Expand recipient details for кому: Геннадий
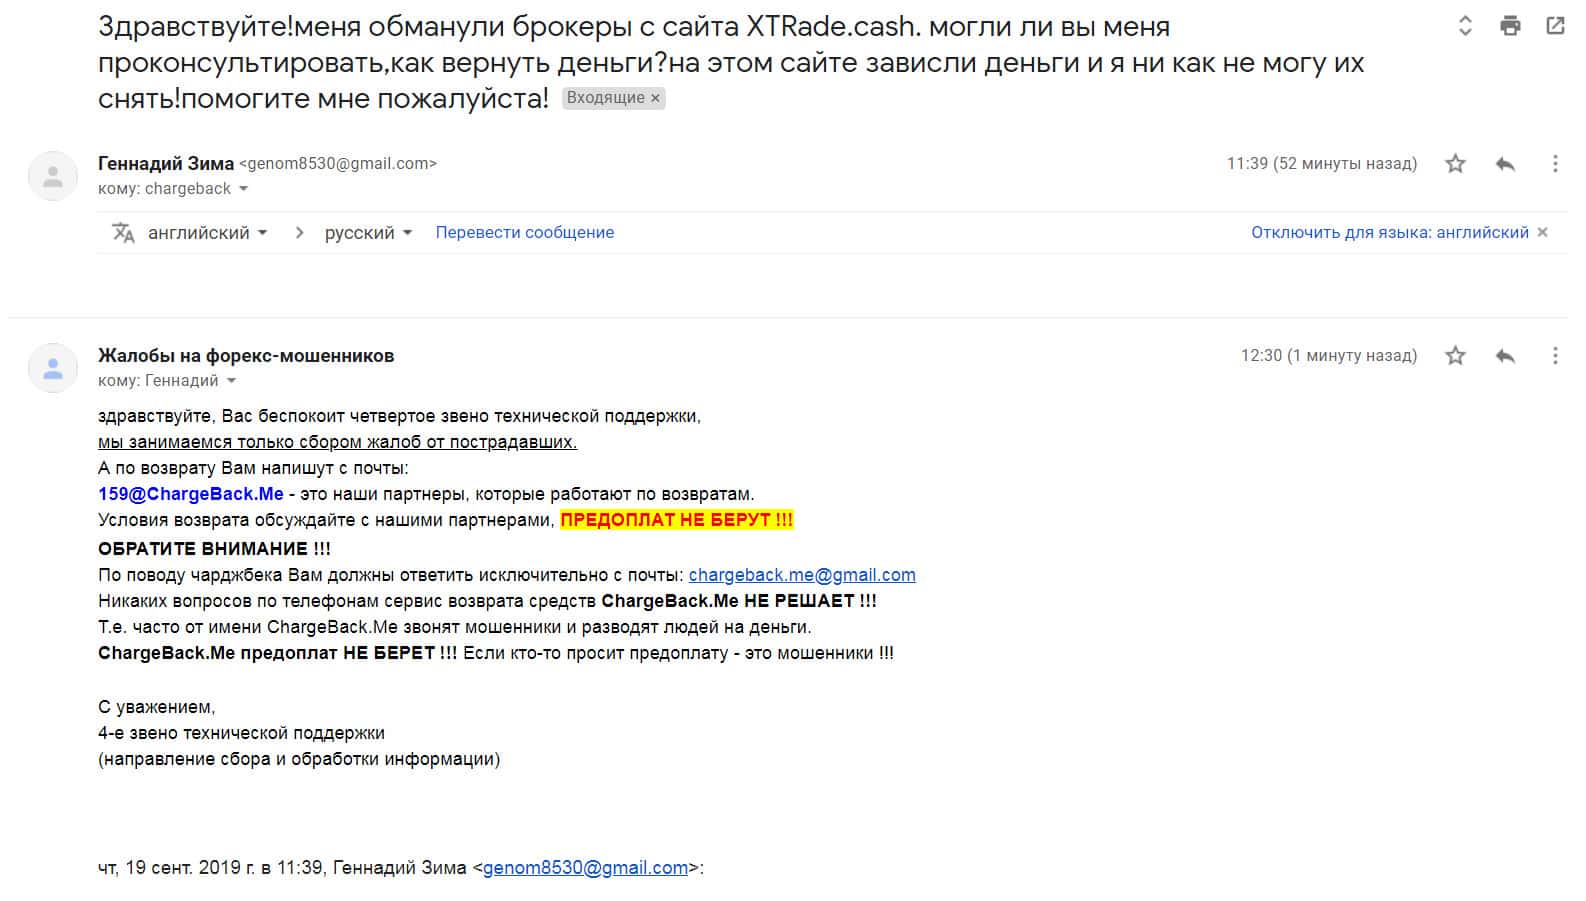The height and width of the screenshot is (901, 1586). tap(232, 381)
